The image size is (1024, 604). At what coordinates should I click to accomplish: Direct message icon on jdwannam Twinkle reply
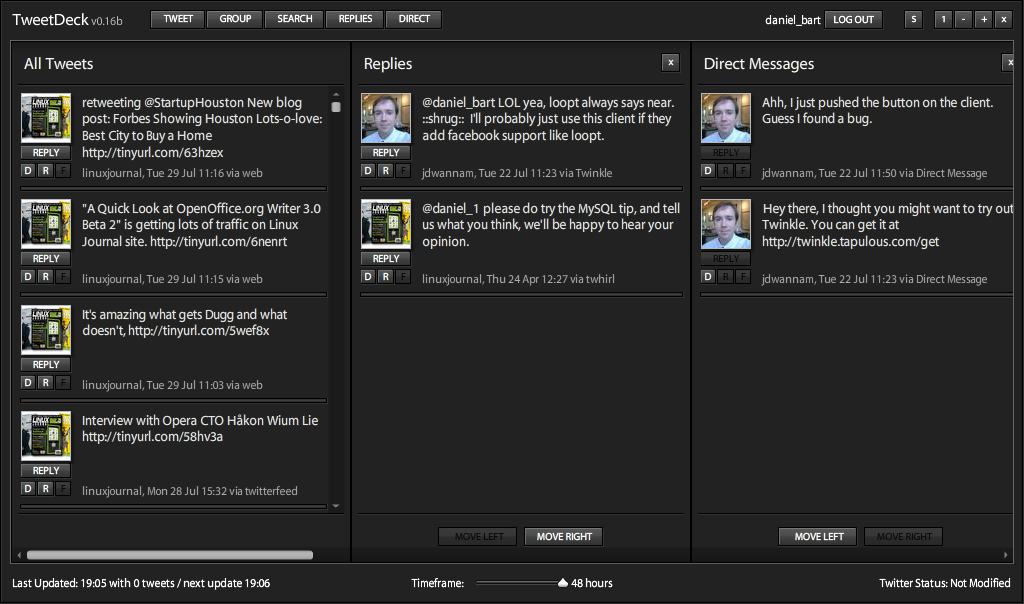tap(368, 170)
